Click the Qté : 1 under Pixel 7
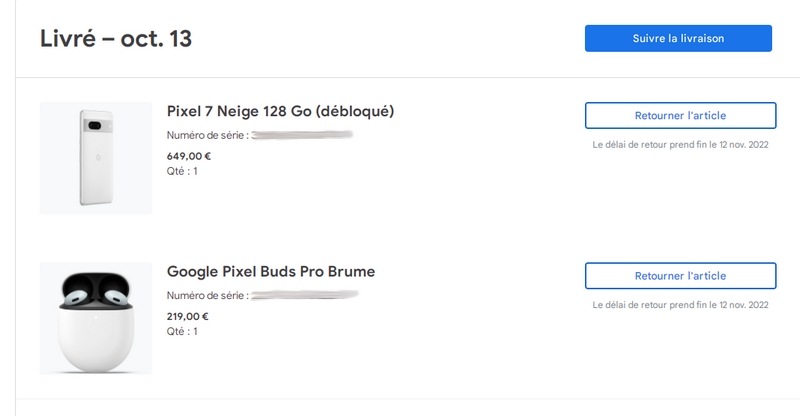 [x=182, y=171]
